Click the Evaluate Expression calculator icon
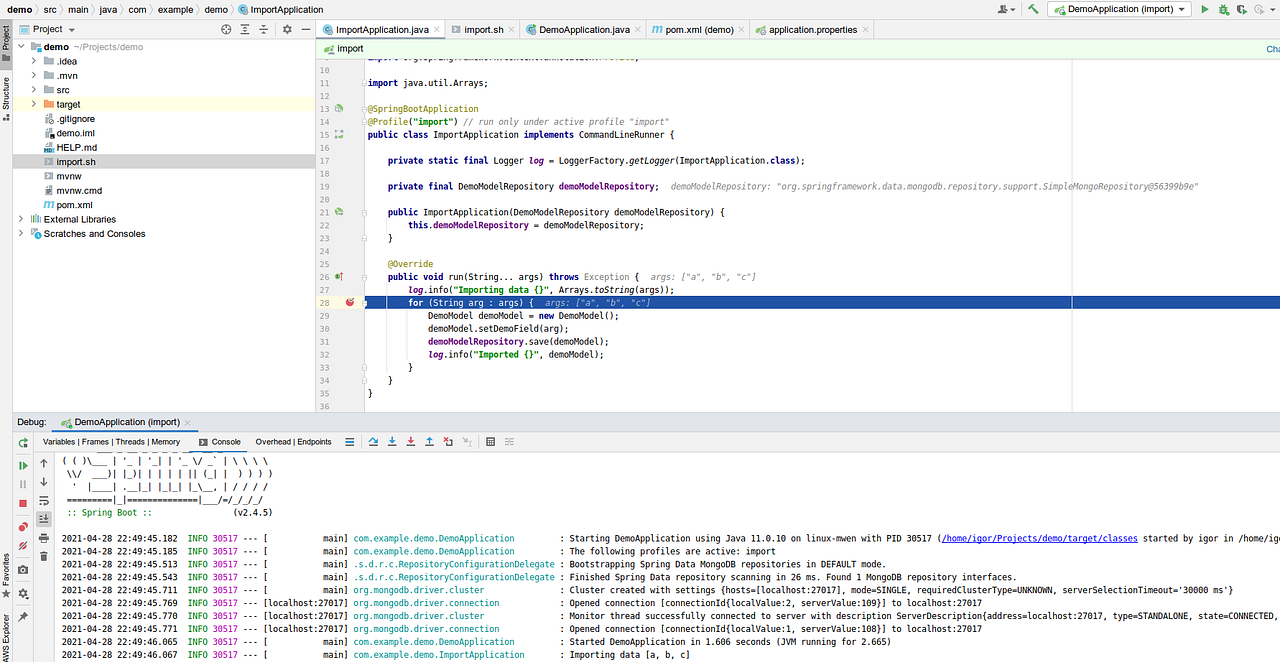The height and width of the screenshot is (662, 1280). [x=490, y=442]
